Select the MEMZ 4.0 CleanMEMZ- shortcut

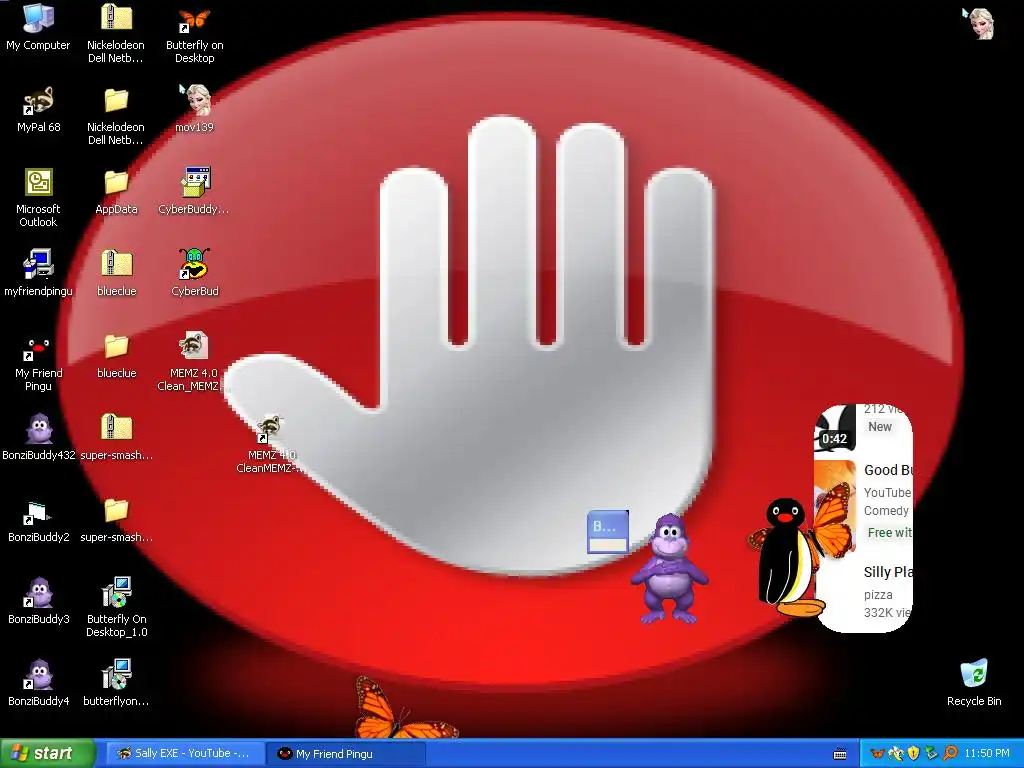point(269,444)
